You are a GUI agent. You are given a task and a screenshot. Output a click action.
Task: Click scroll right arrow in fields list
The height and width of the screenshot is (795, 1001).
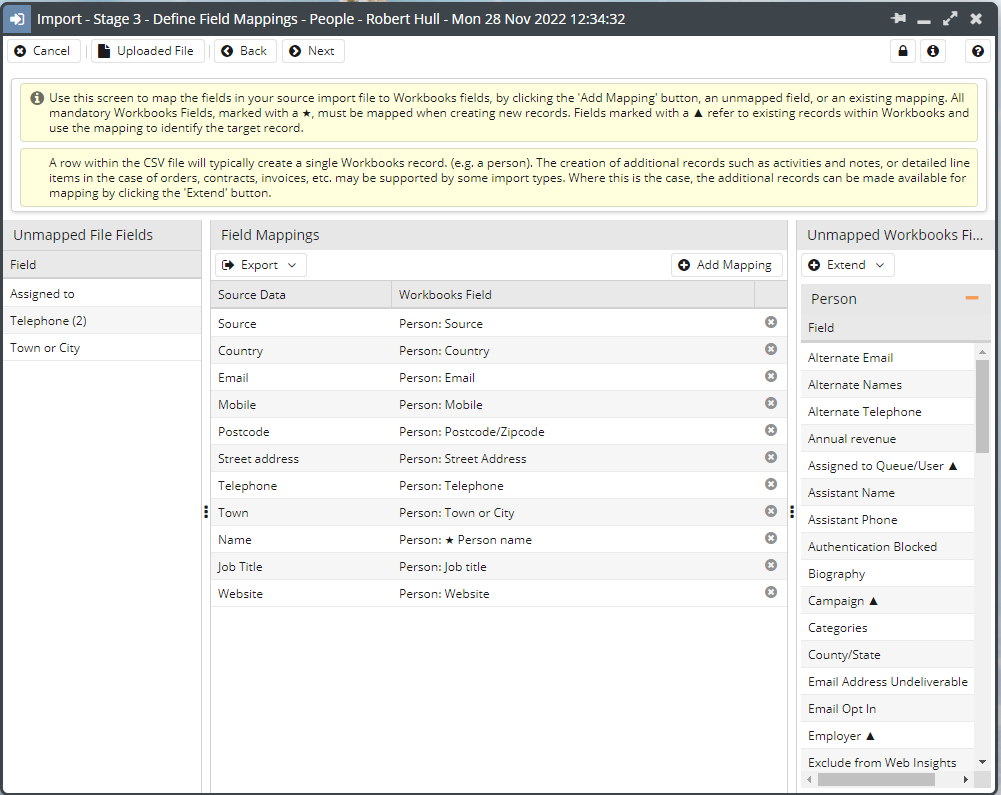pyautogui.click(x=966, y=779)
